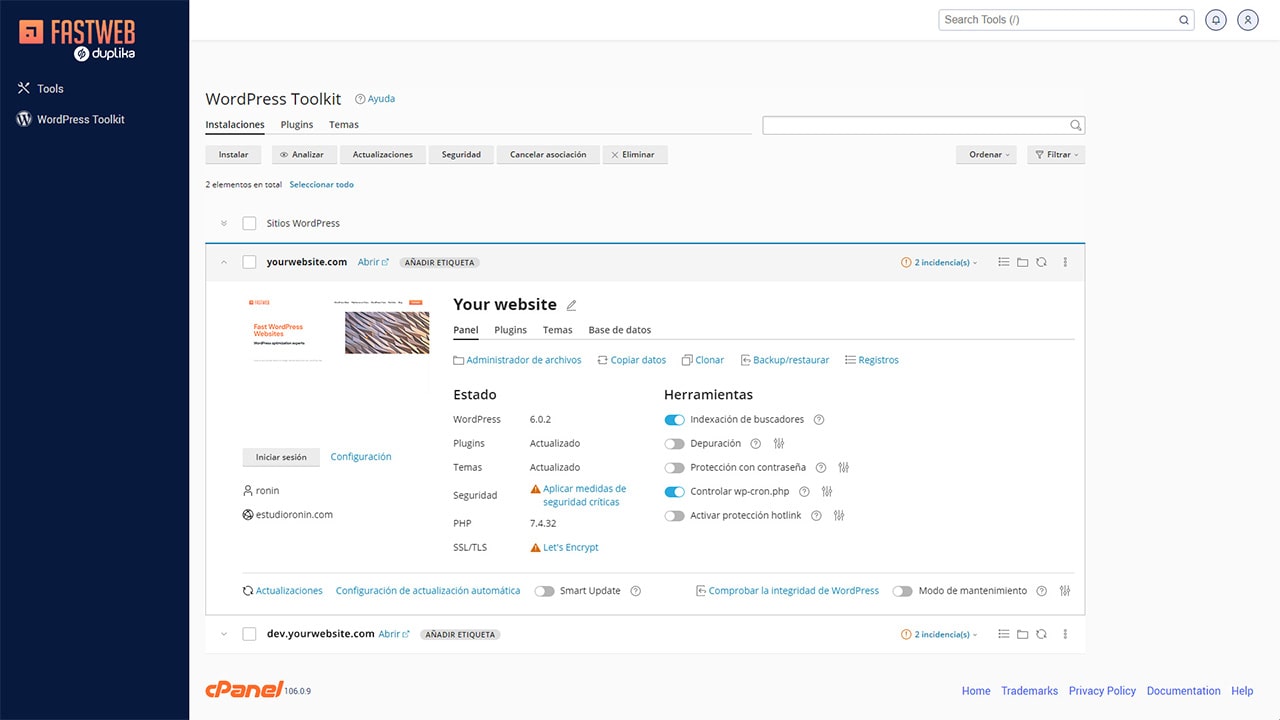The width and height of the screenshot is (1280, 720).
Task: Edit site name pencil icon
Action: point(572,305)
